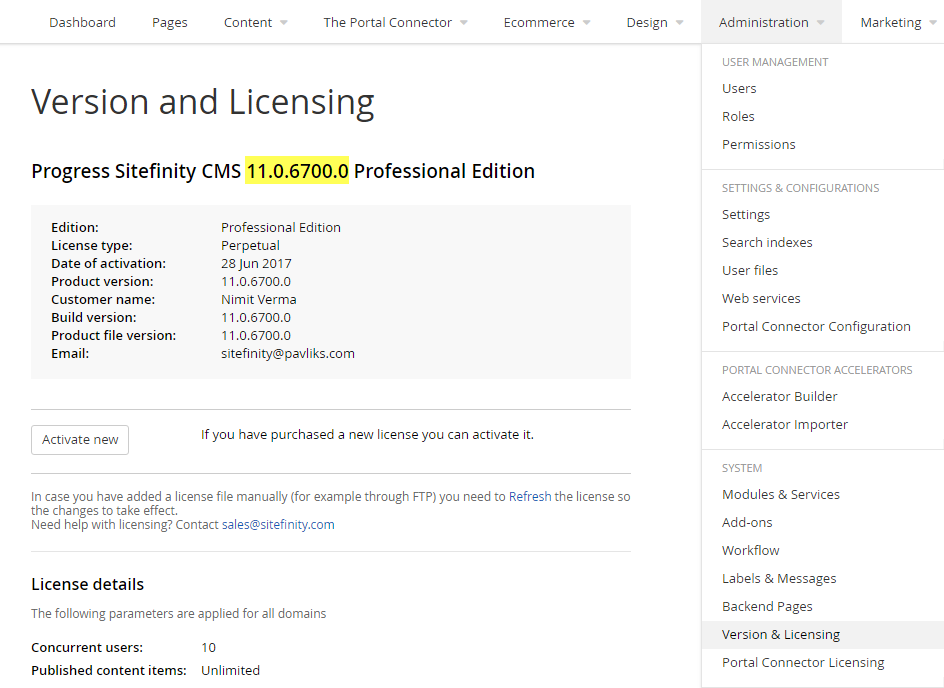Launch Accelerator Importer
This screenshot has width=944, height=688.
(785, 424)
